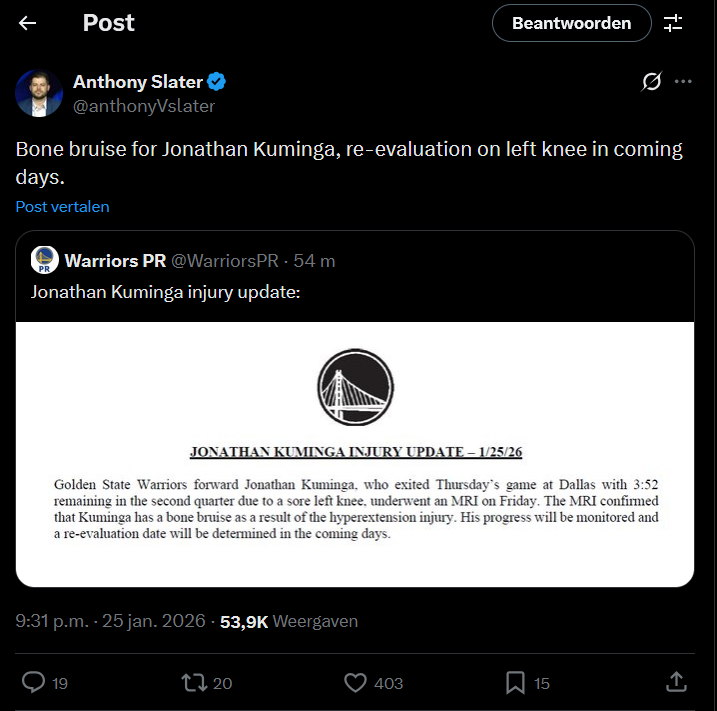The height and width of the screenshot is (711, 717).
Task: Click the back arrow icon
Action: pos(28,23)
